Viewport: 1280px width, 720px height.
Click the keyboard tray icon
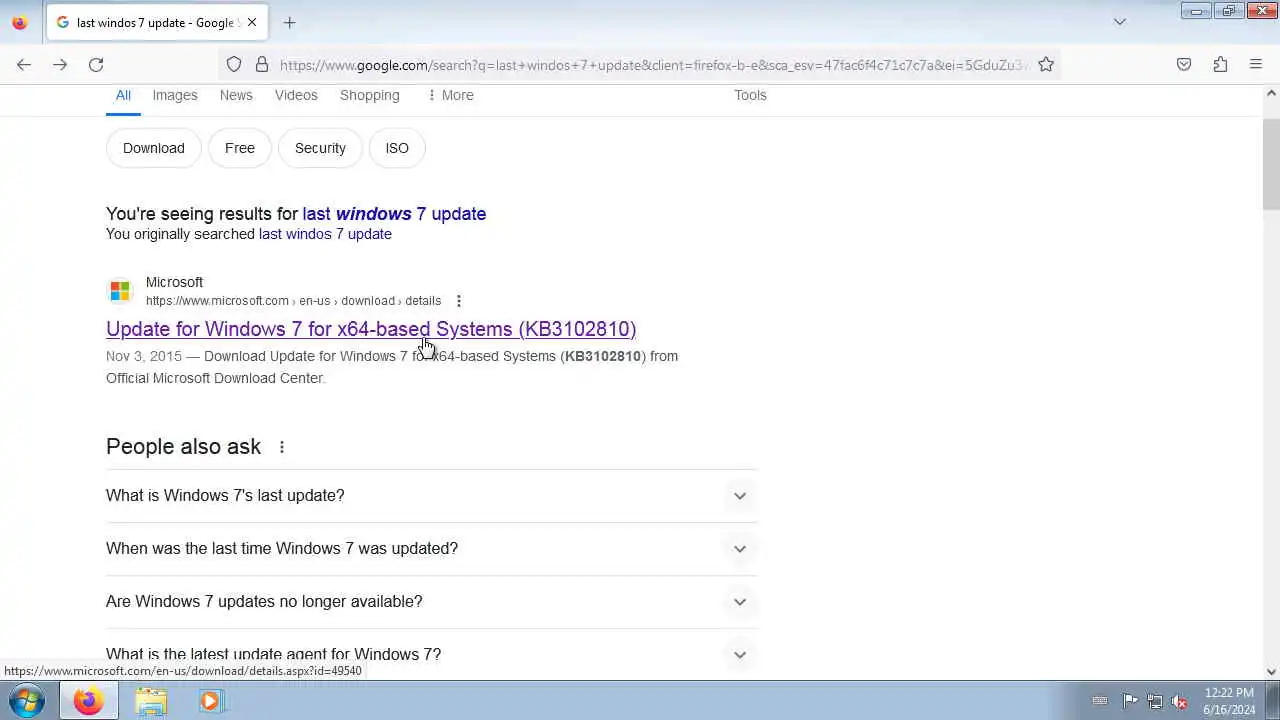click(1100, 701)
